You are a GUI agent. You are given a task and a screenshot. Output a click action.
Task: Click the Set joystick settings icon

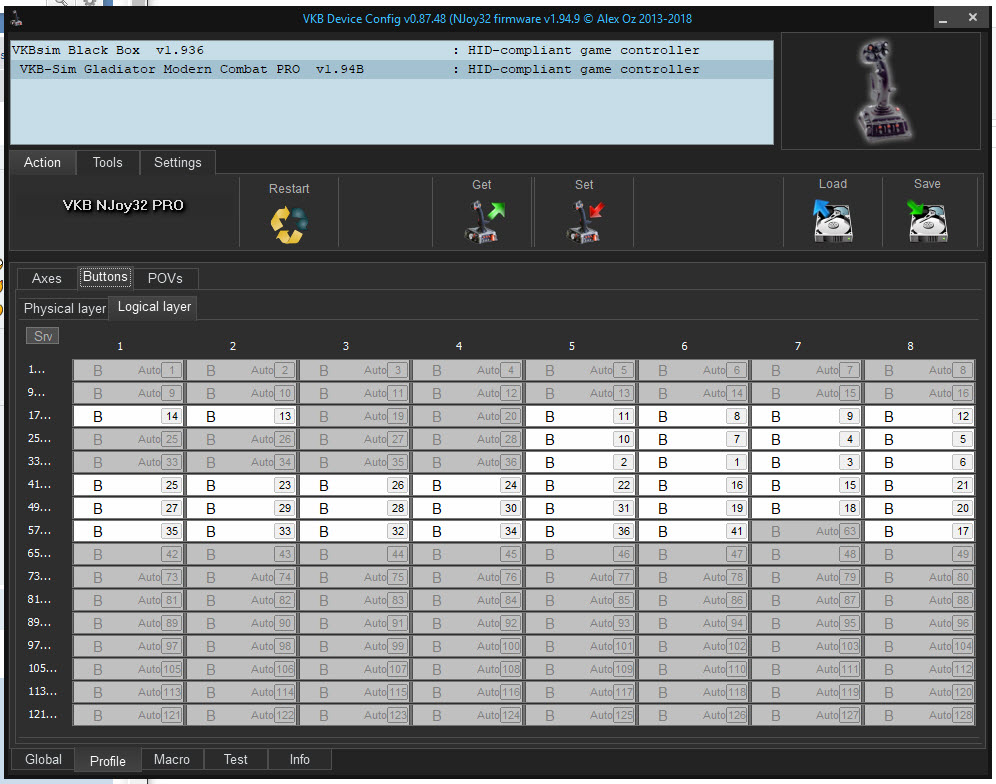pos(584,221)
